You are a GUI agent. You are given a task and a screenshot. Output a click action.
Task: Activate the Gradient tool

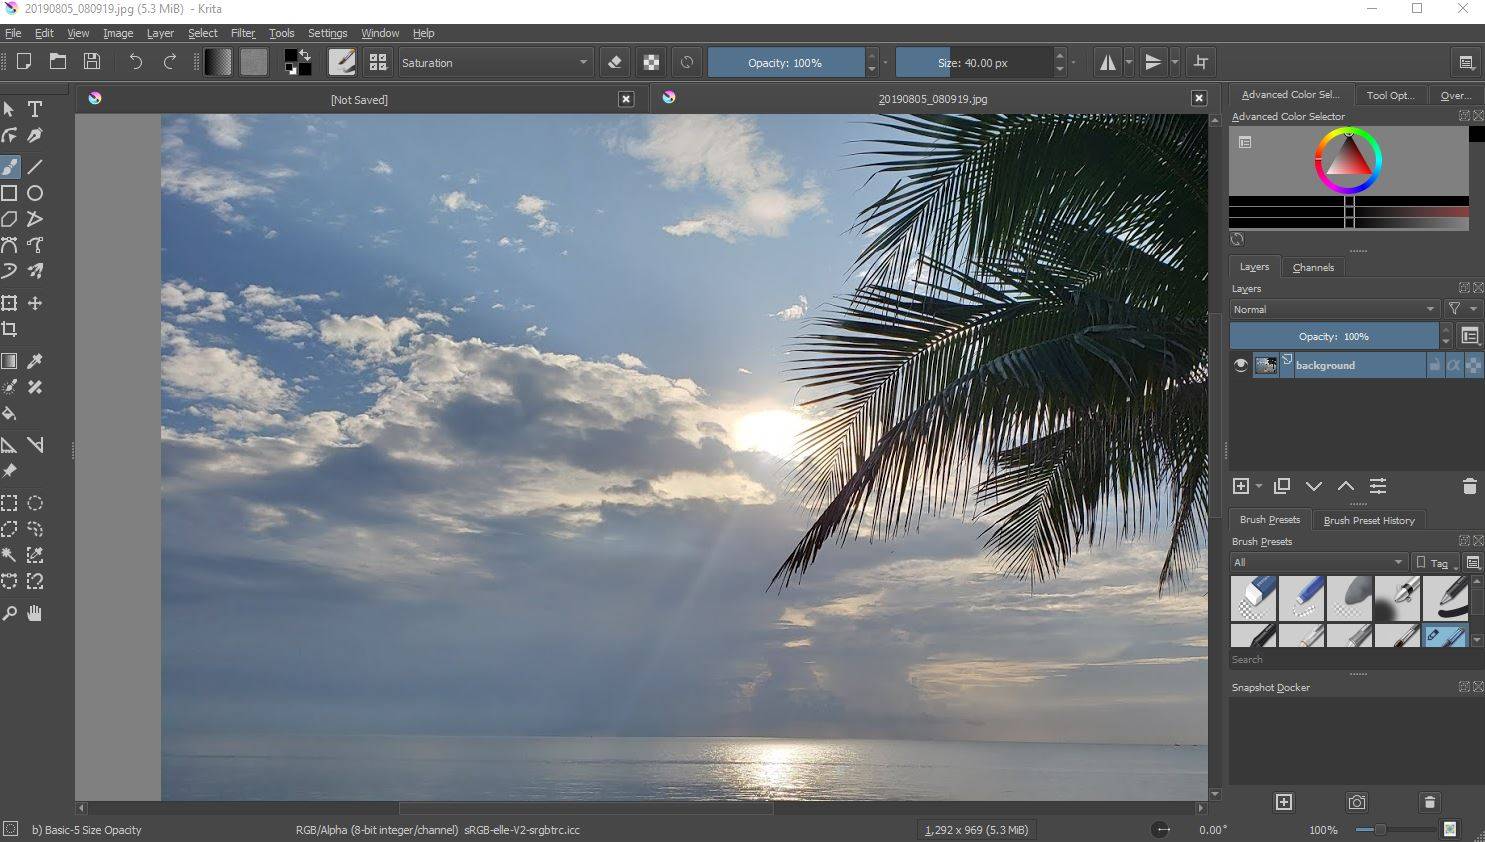10,360
